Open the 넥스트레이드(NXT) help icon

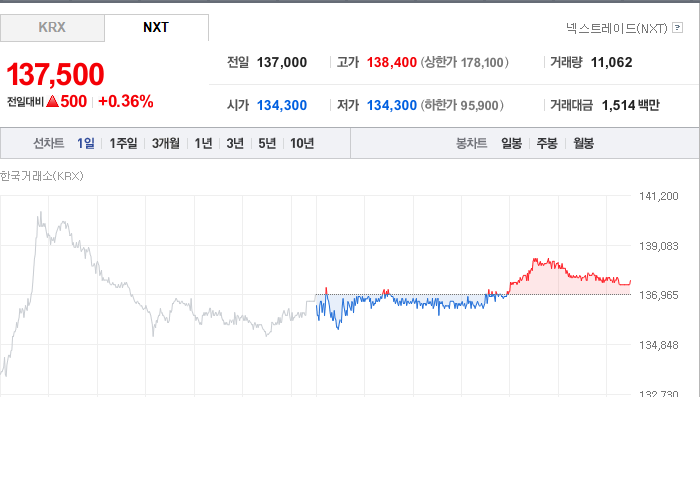coord(678,28)
